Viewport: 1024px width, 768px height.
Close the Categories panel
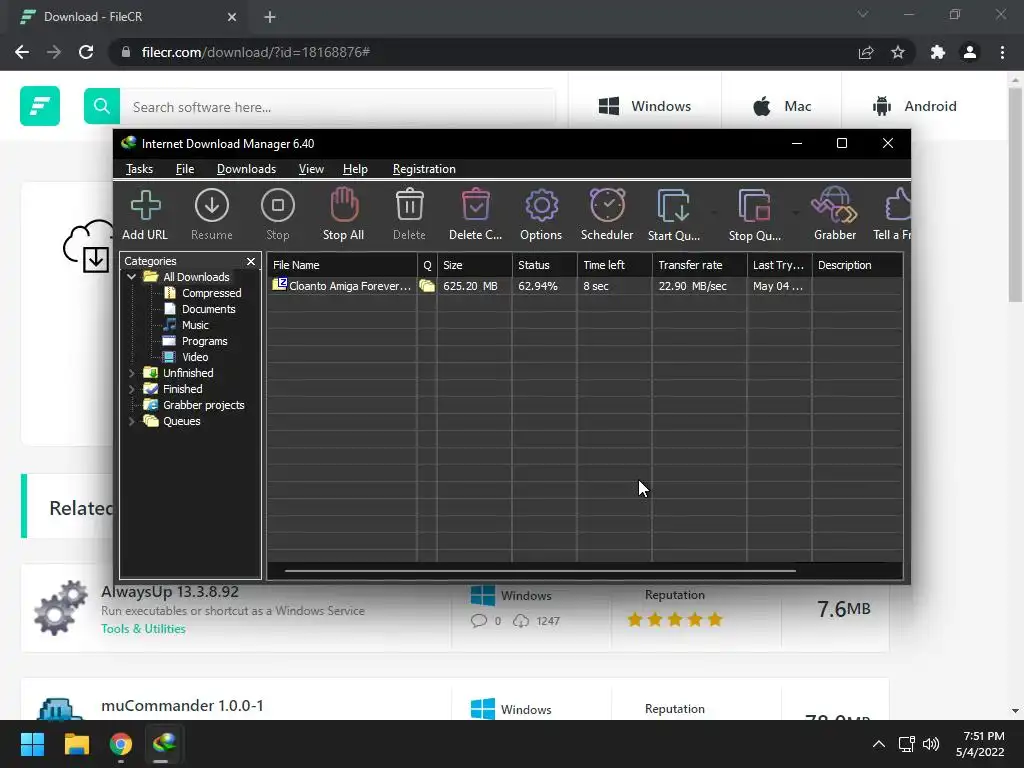[x=251, y=261]
